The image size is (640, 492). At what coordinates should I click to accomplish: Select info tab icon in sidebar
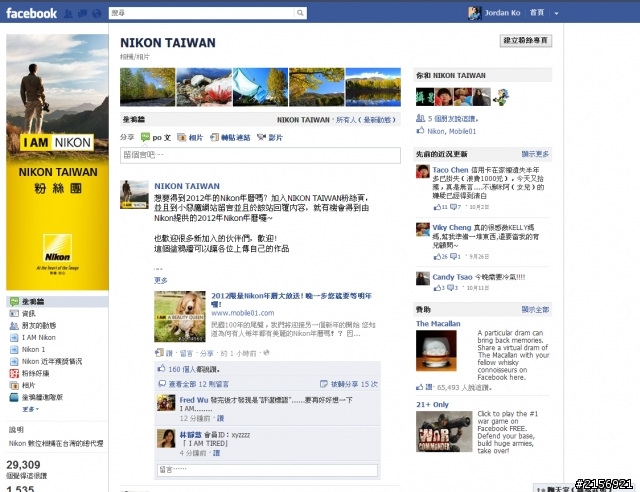[14, 314]
